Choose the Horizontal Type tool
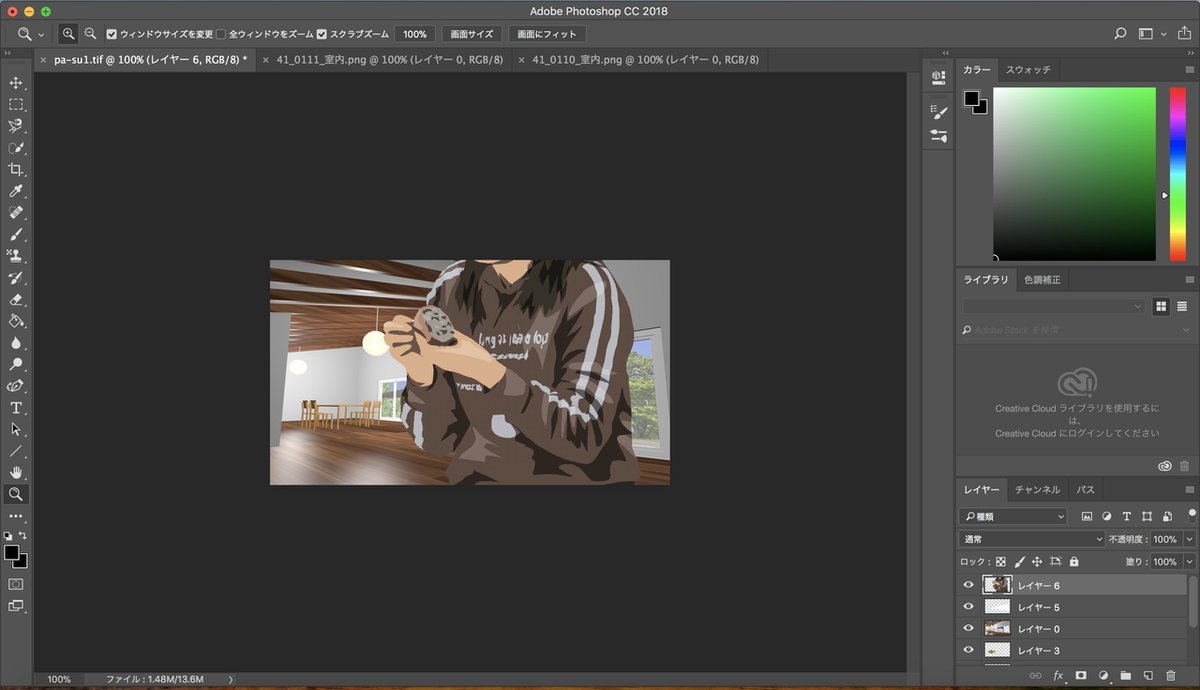Image resolution: width=1200 pixels, height=690 pixels. click(x=16, y=408)
